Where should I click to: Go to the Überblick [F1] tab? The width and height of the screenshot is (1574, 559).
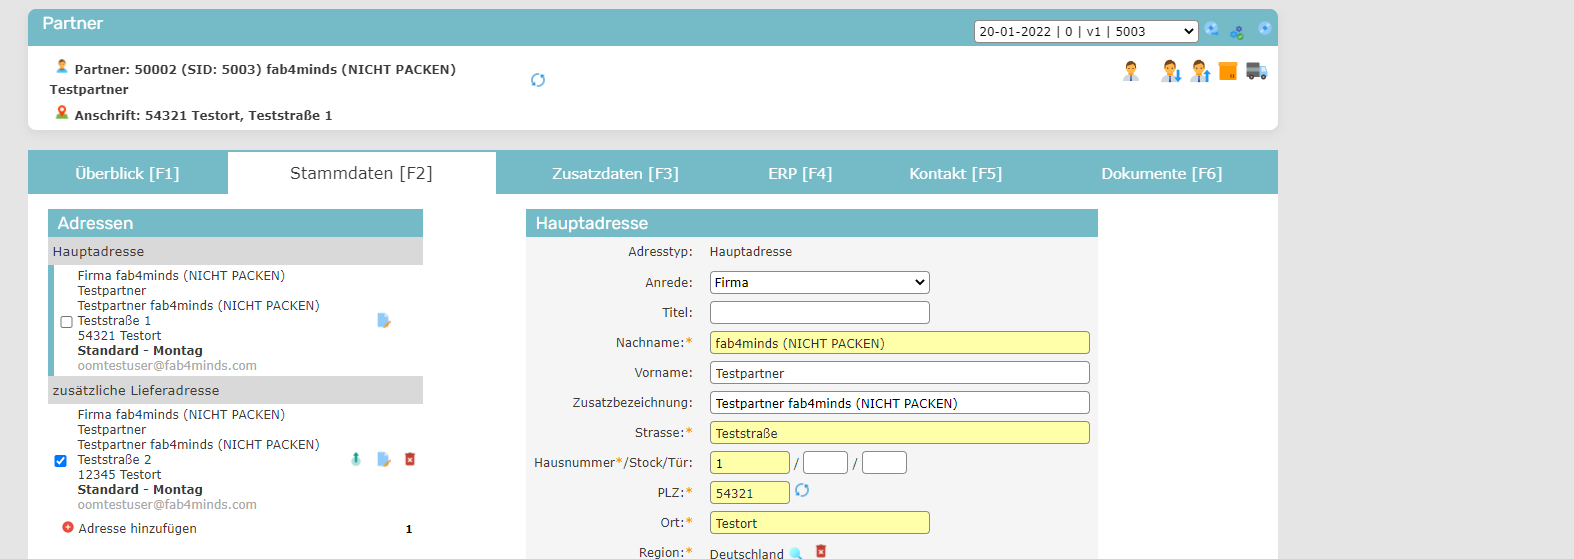pyautogui.click(x=127, y=174)
